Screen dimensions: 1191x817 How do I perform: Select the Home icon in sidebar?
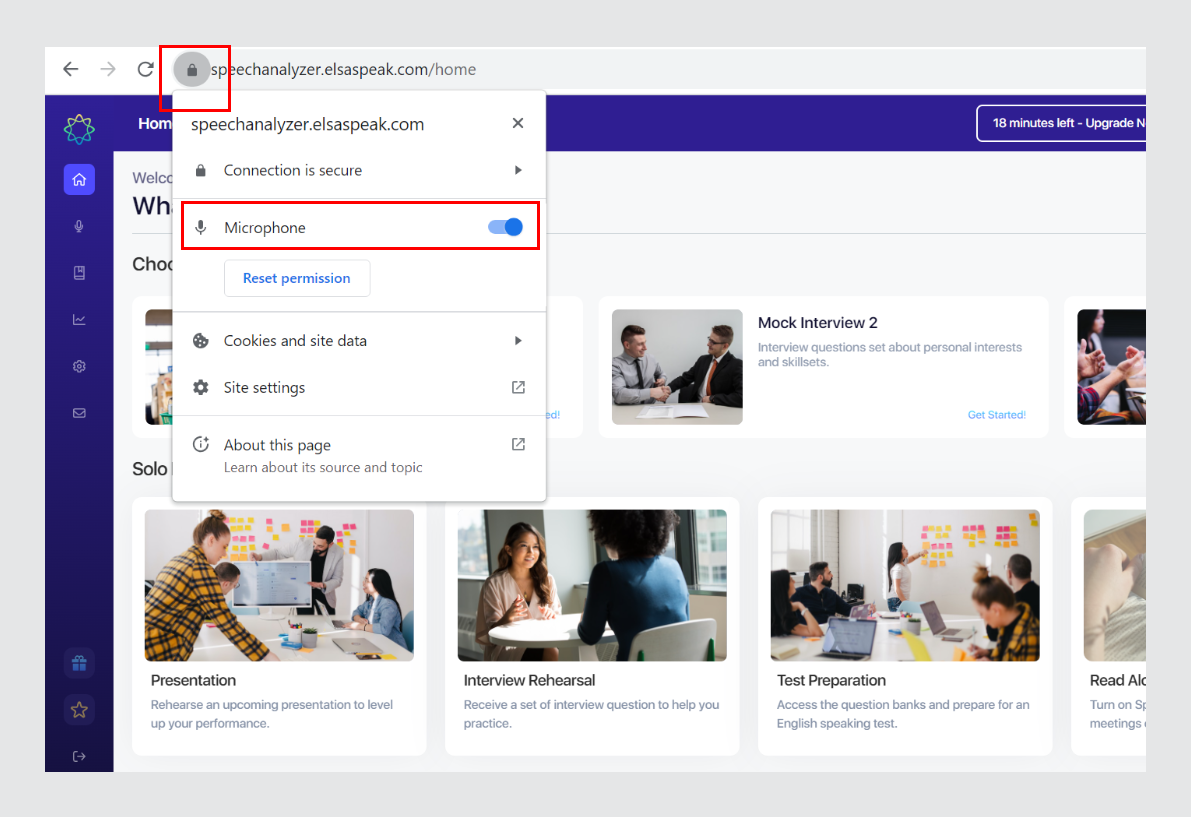tap(79, 180)
